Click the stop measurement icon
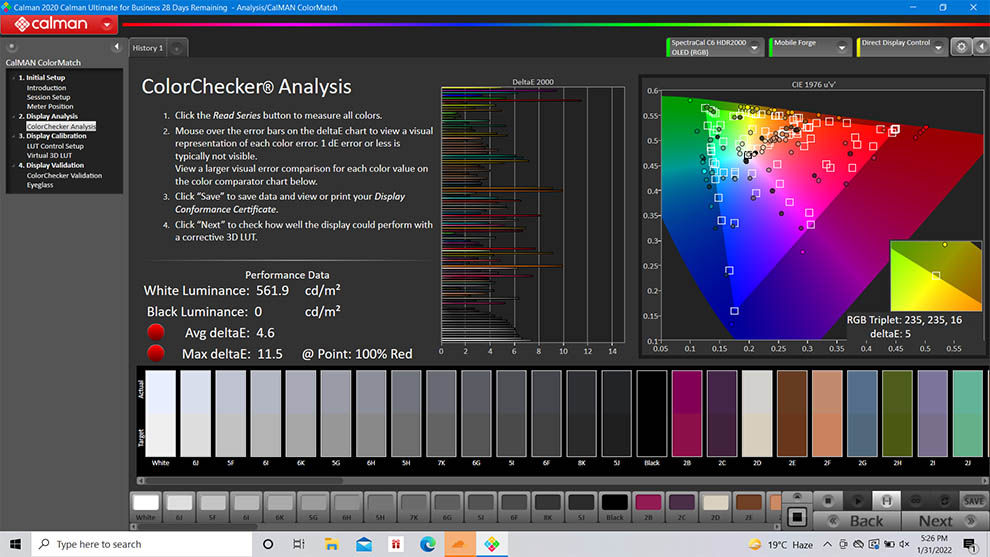This screenshot has width=990, height=557. tap(828, 501)
